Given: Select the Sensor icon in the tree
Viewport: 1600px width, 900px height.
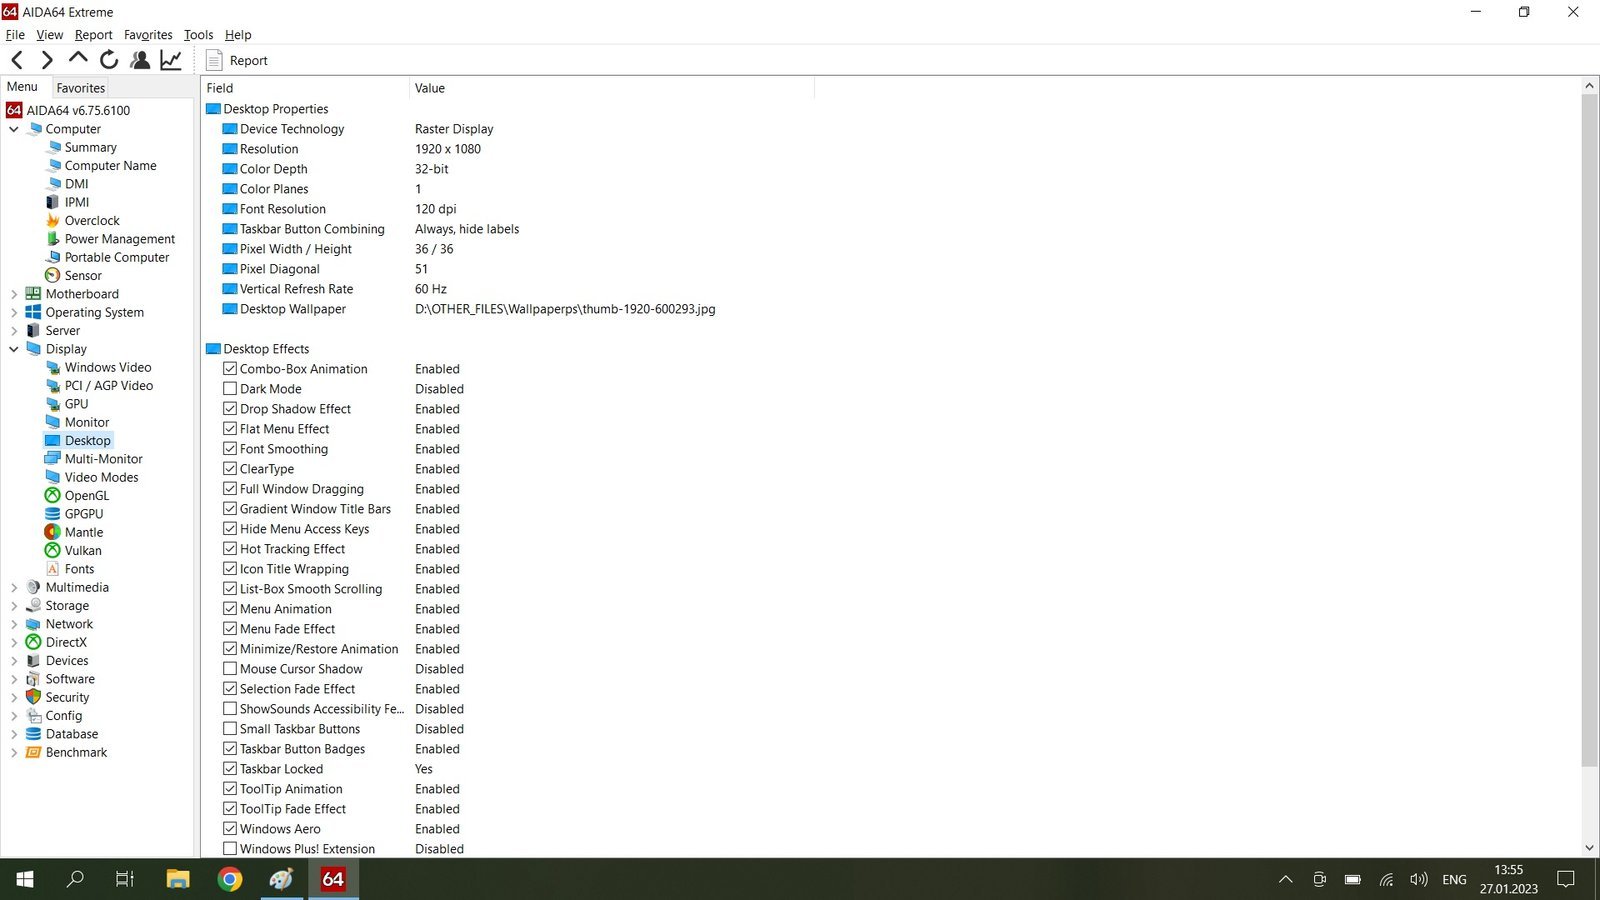Looking at the screenshot, I should 53,276.
